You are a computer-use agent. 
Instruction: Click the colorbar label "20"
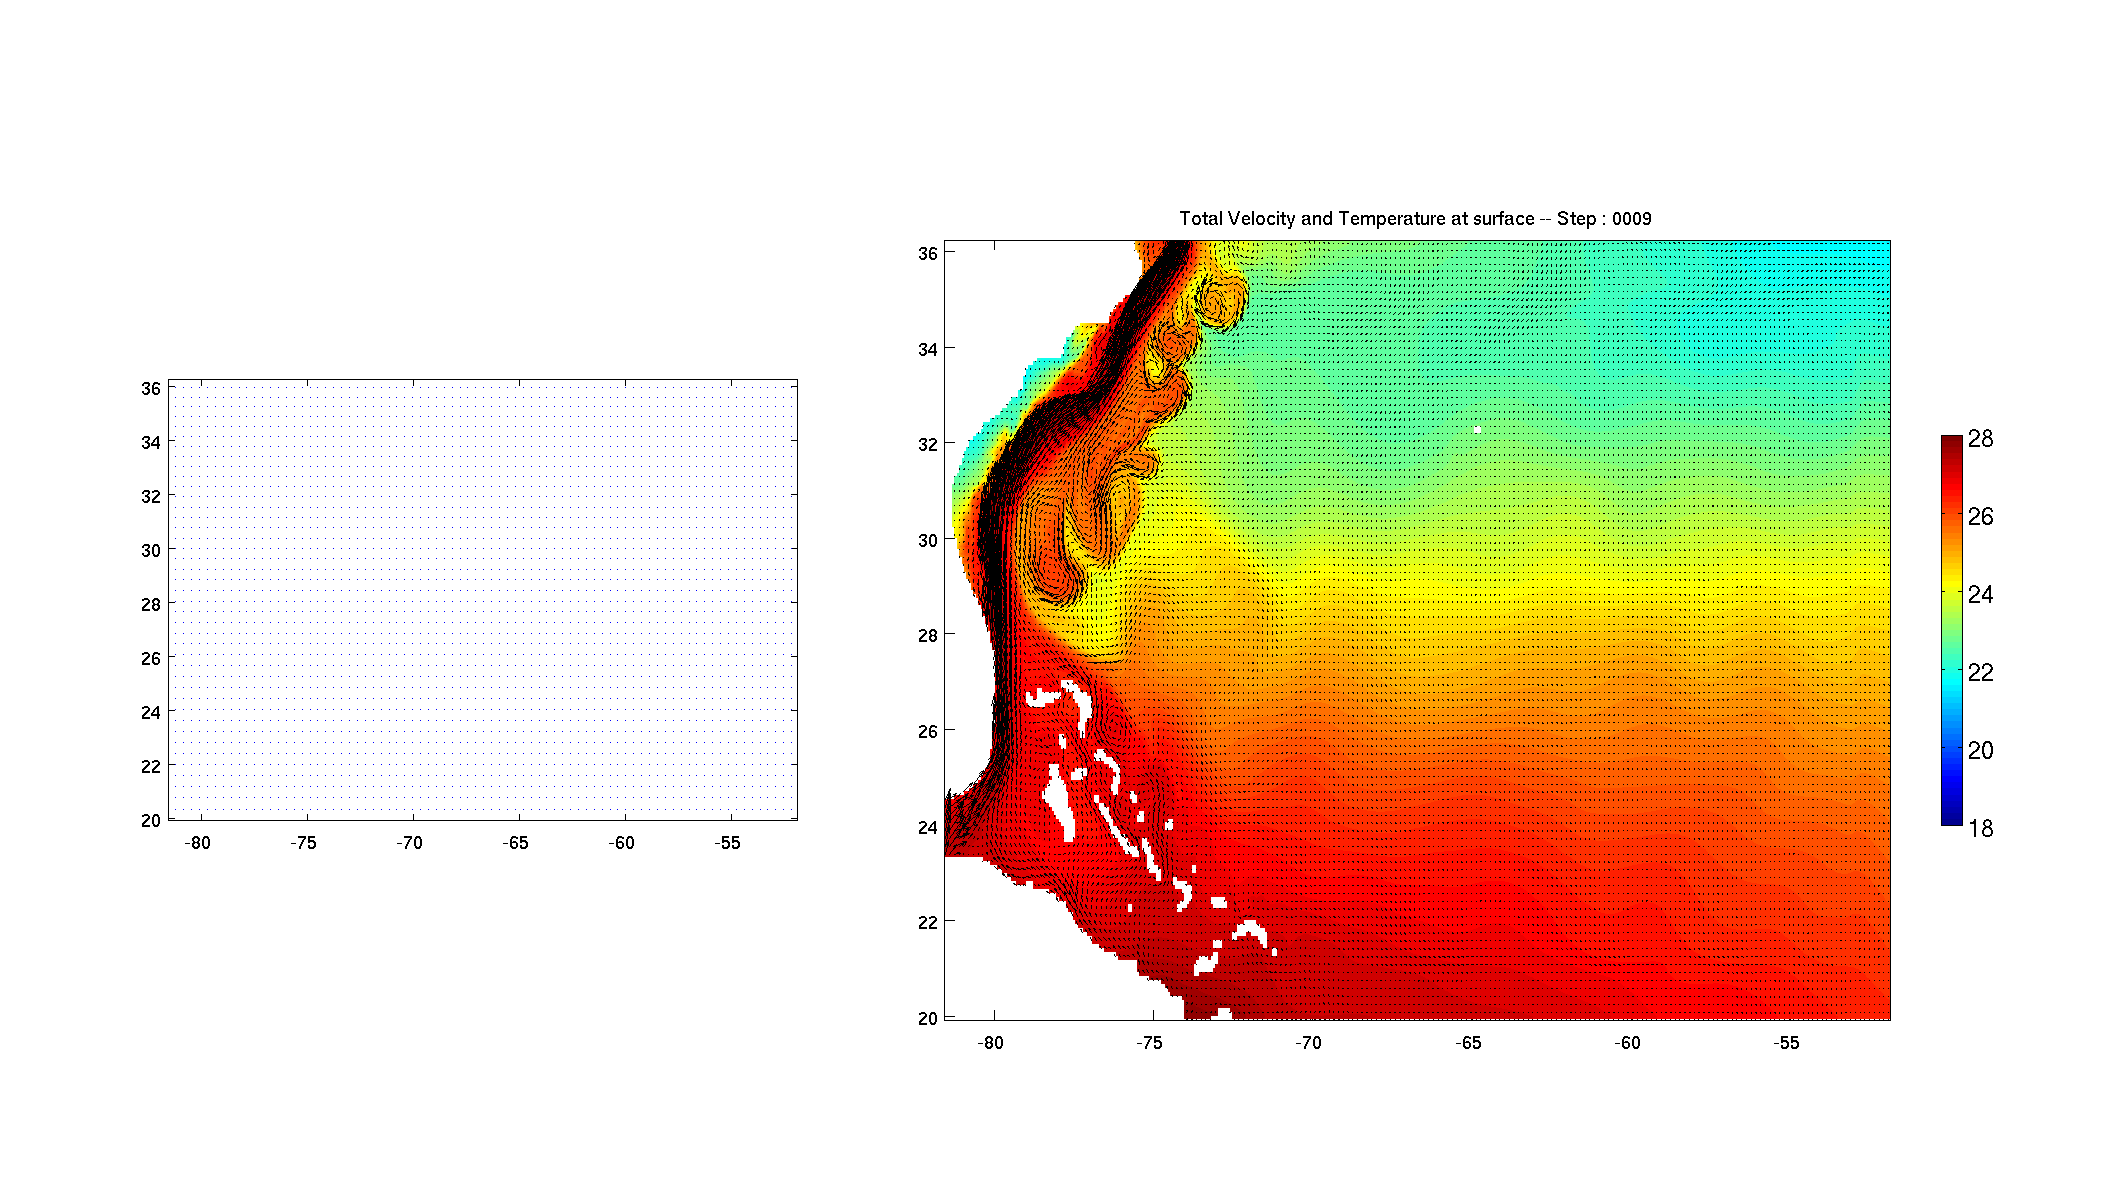click(x=1980, y=751)
